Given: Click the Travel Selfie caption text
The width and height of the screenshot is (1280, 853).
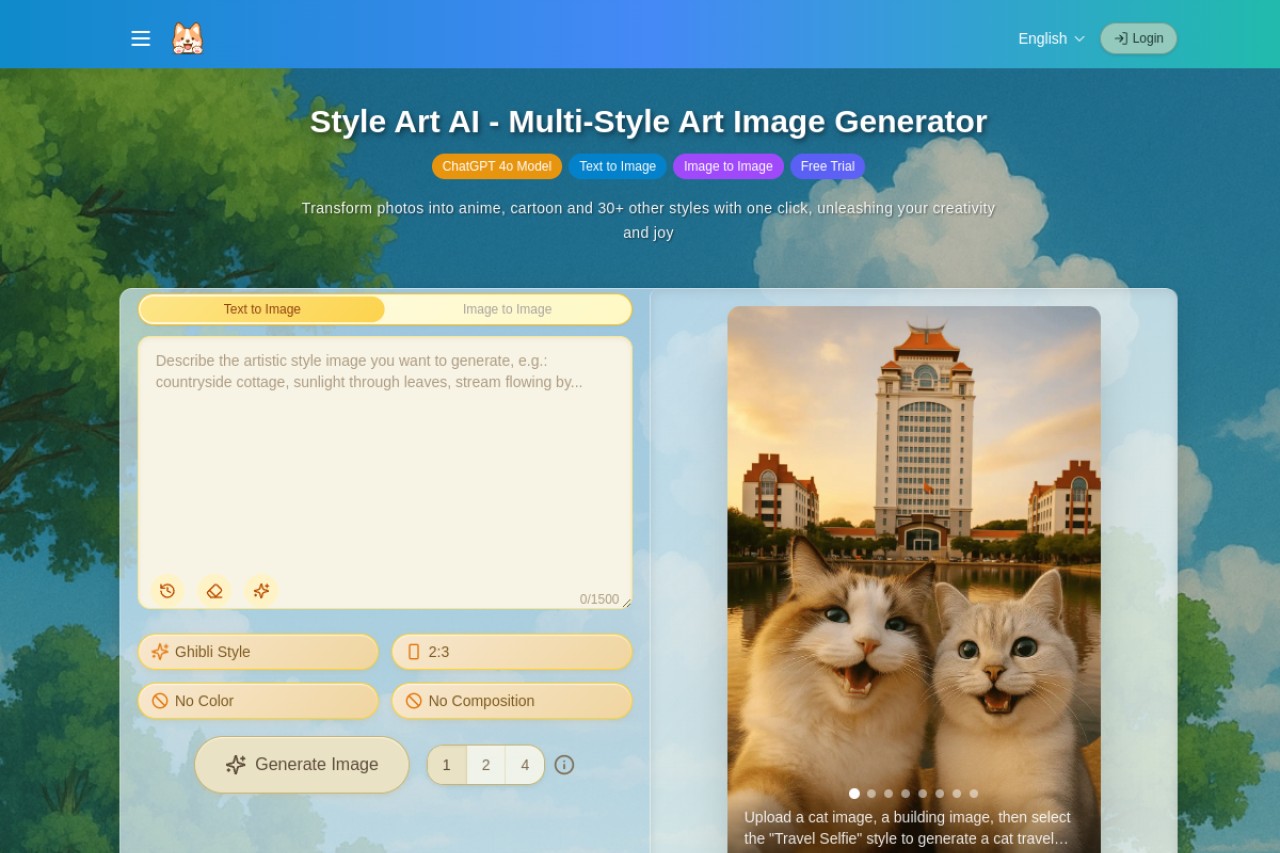Looking at the screenshot, I should (x=907, y=828).
